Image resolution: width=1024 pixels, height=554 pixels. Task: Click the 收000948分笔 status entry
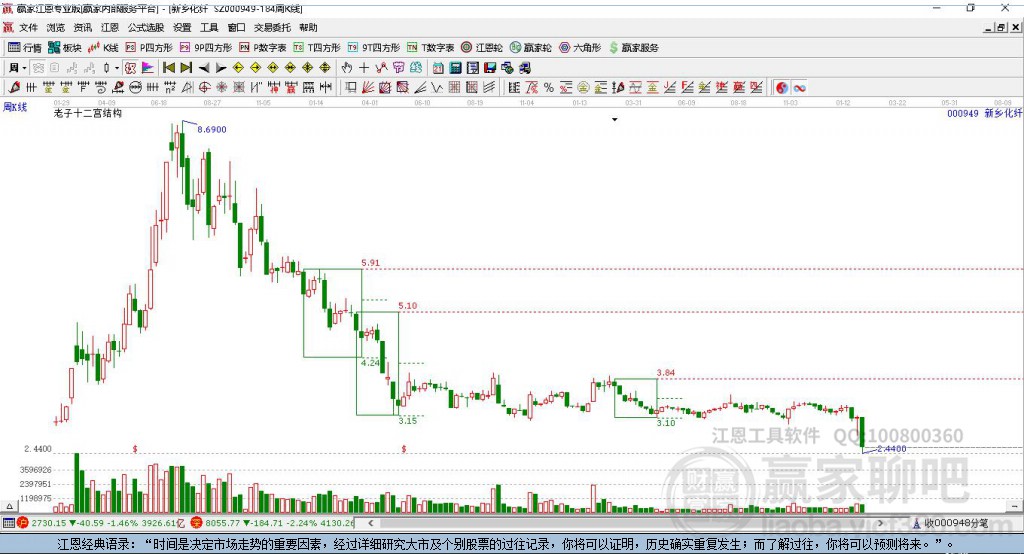point(950,523)
